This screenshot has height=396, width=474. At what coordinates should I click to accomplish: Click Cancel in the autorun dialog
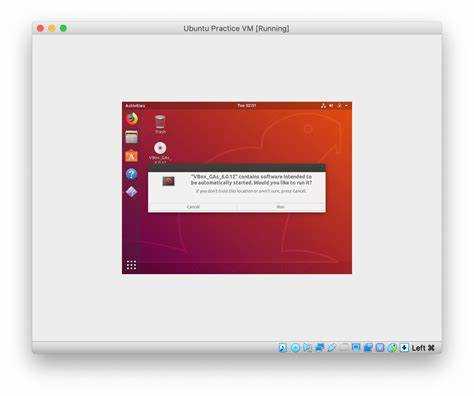tap(193, 207)
